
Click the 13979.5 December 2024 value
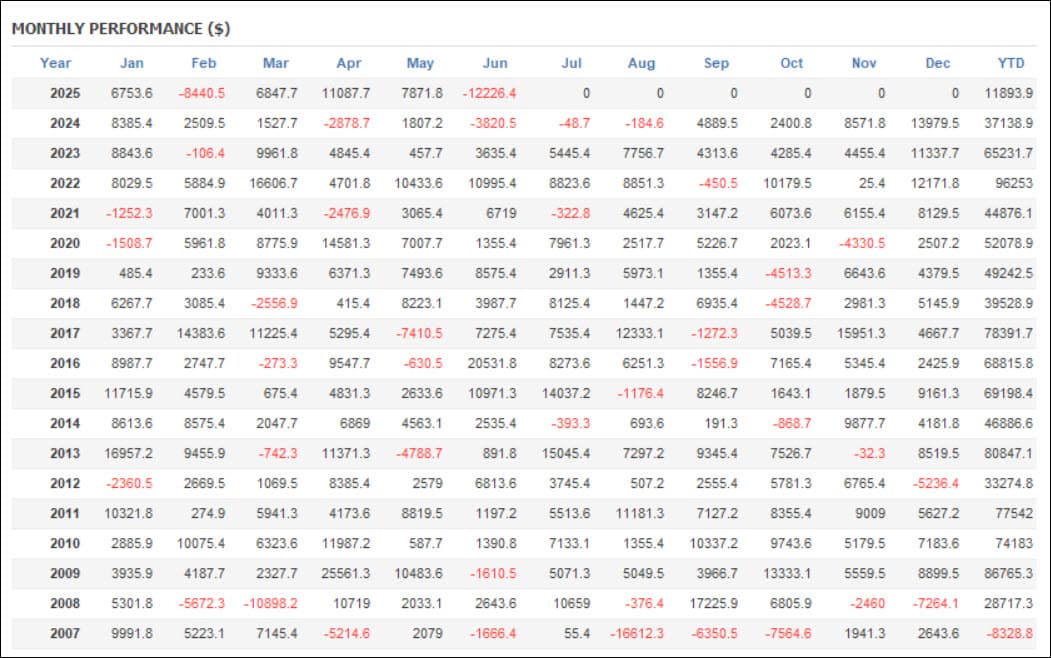(x=934, y=123)
